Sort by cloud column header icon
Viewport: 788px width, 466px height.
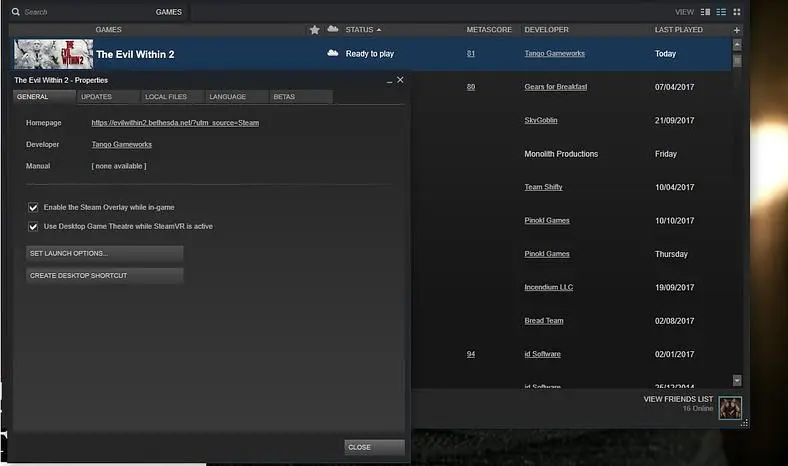coord(333,29)
